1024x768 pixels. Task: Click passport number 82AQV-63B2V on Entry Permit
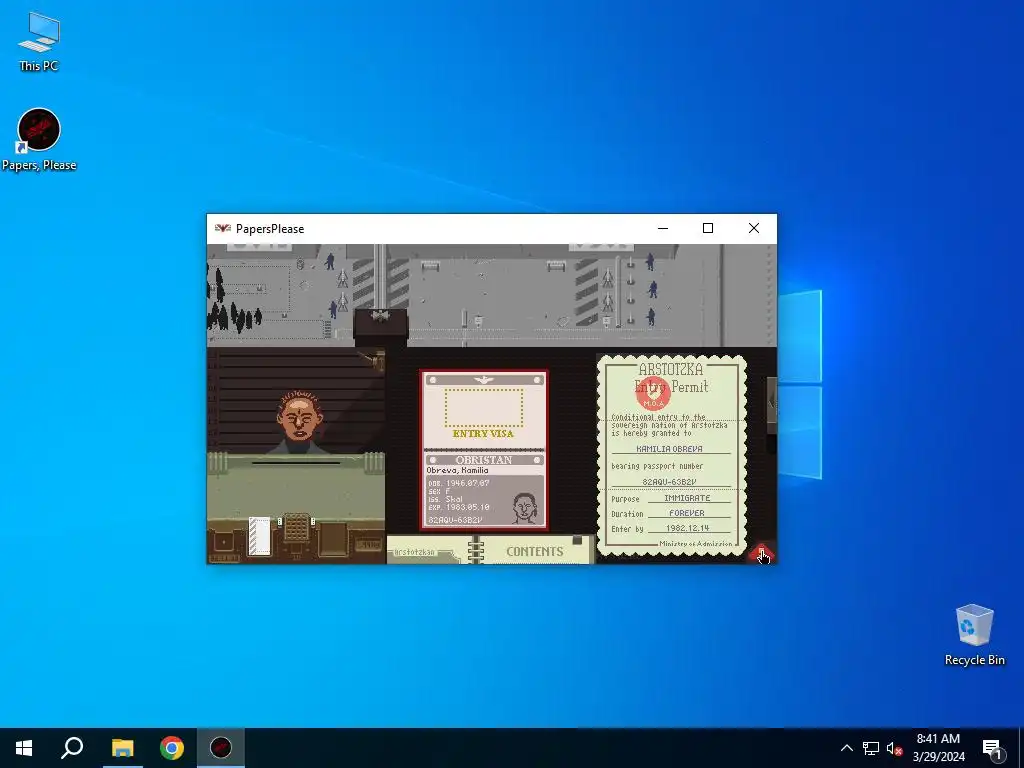coord(669,482)
